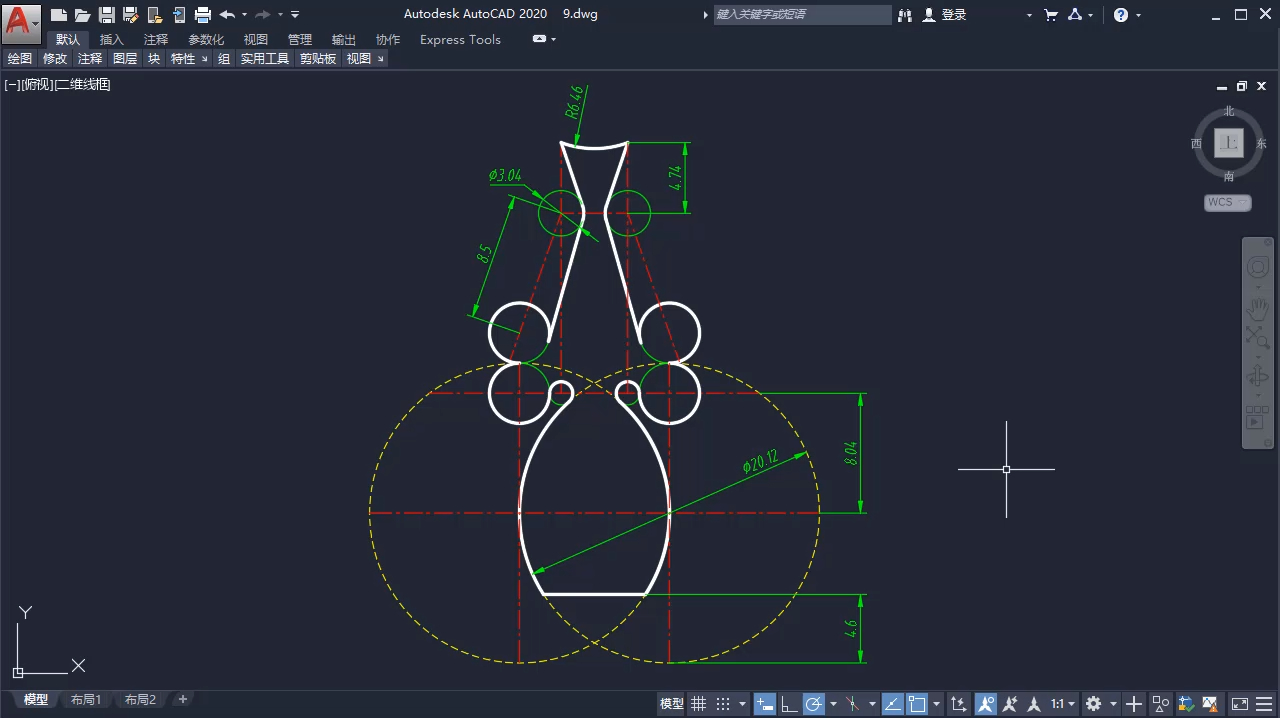Toggle grid display in status bar
Viewport: 1280px width, 718px height.
click(x=699, y=704)
